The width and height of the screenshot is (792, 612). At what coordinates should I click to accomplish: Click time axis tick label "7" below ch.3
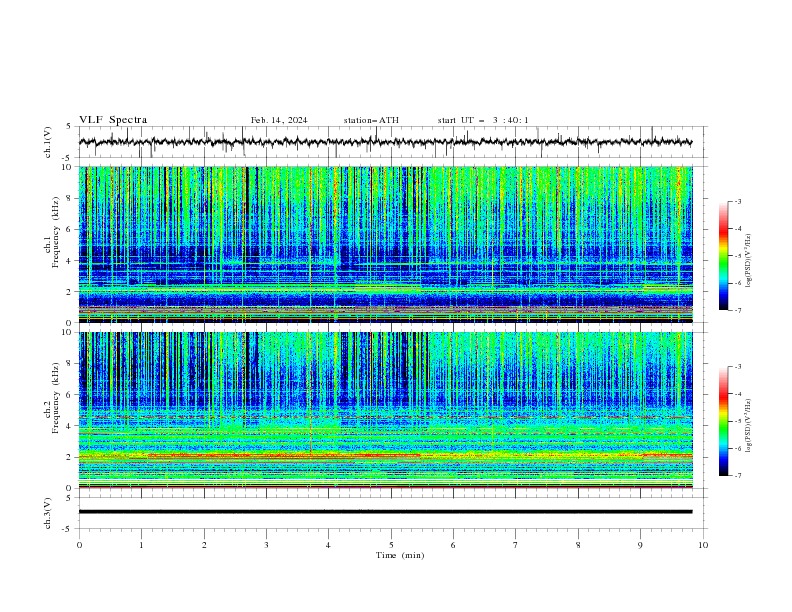point(516,545)
